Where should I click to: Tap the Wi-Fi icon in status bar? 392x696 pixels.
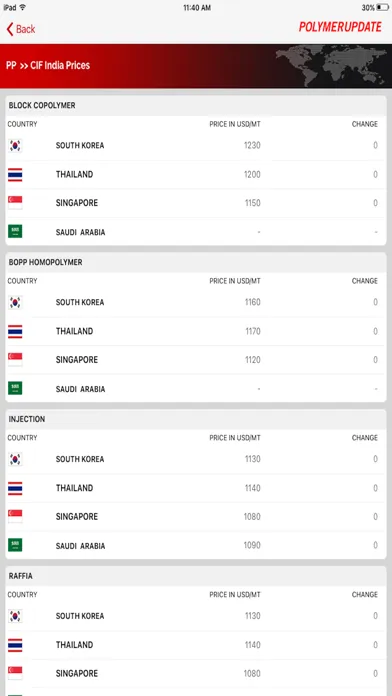click(23, 8)
